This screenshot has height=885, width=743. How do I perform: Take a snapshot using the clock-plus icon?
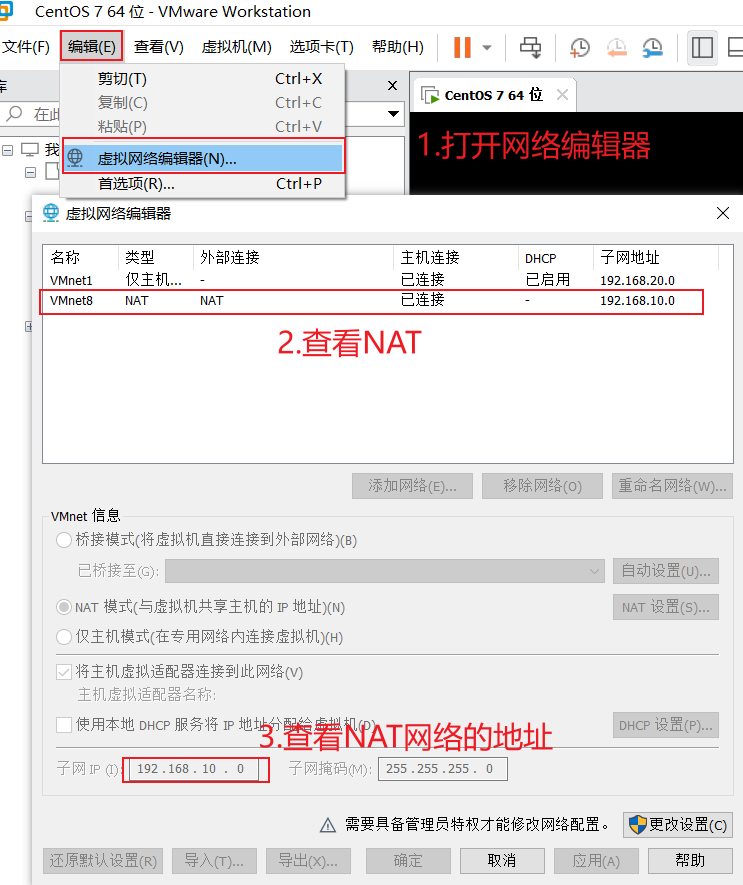point(579,48)
